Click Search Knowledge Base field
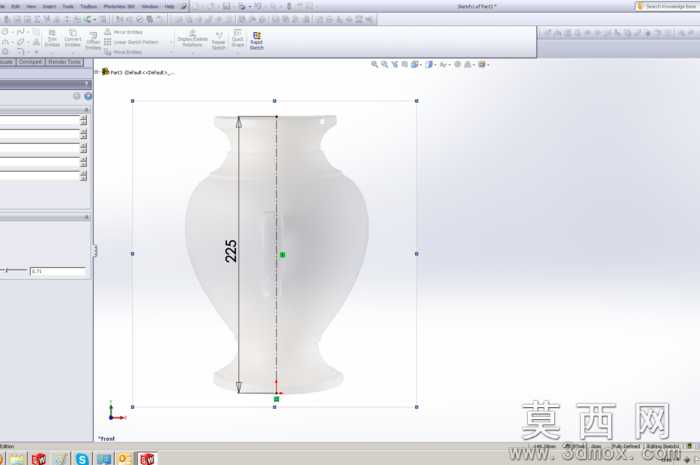 [668, 6]
